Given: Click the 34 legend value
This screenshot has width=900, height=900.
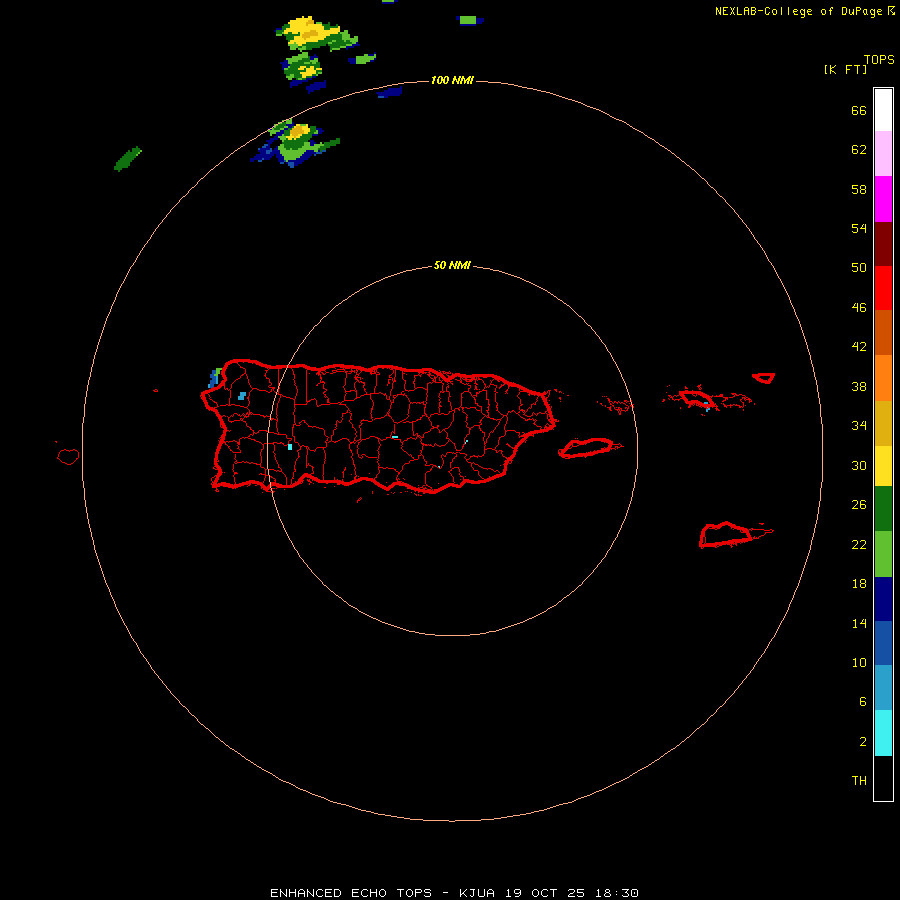Looking at the screenshot, I should pos(859,426).
